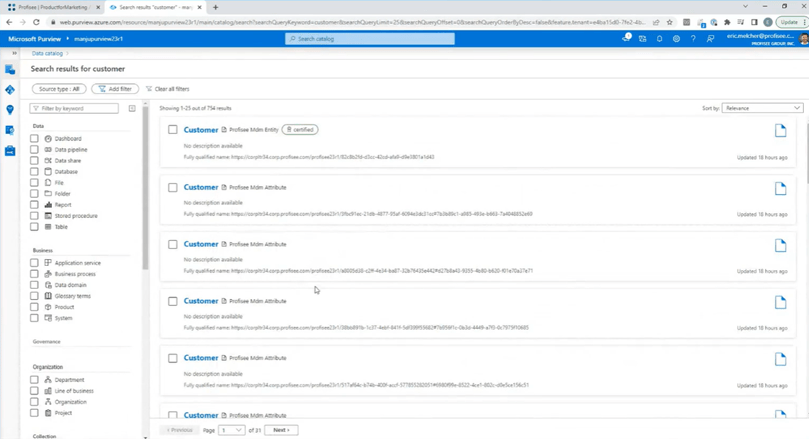The height and width of the screenshot is (439, 809).
Task: Select the Search results "customer" browser tab
Action: [155, 7]
